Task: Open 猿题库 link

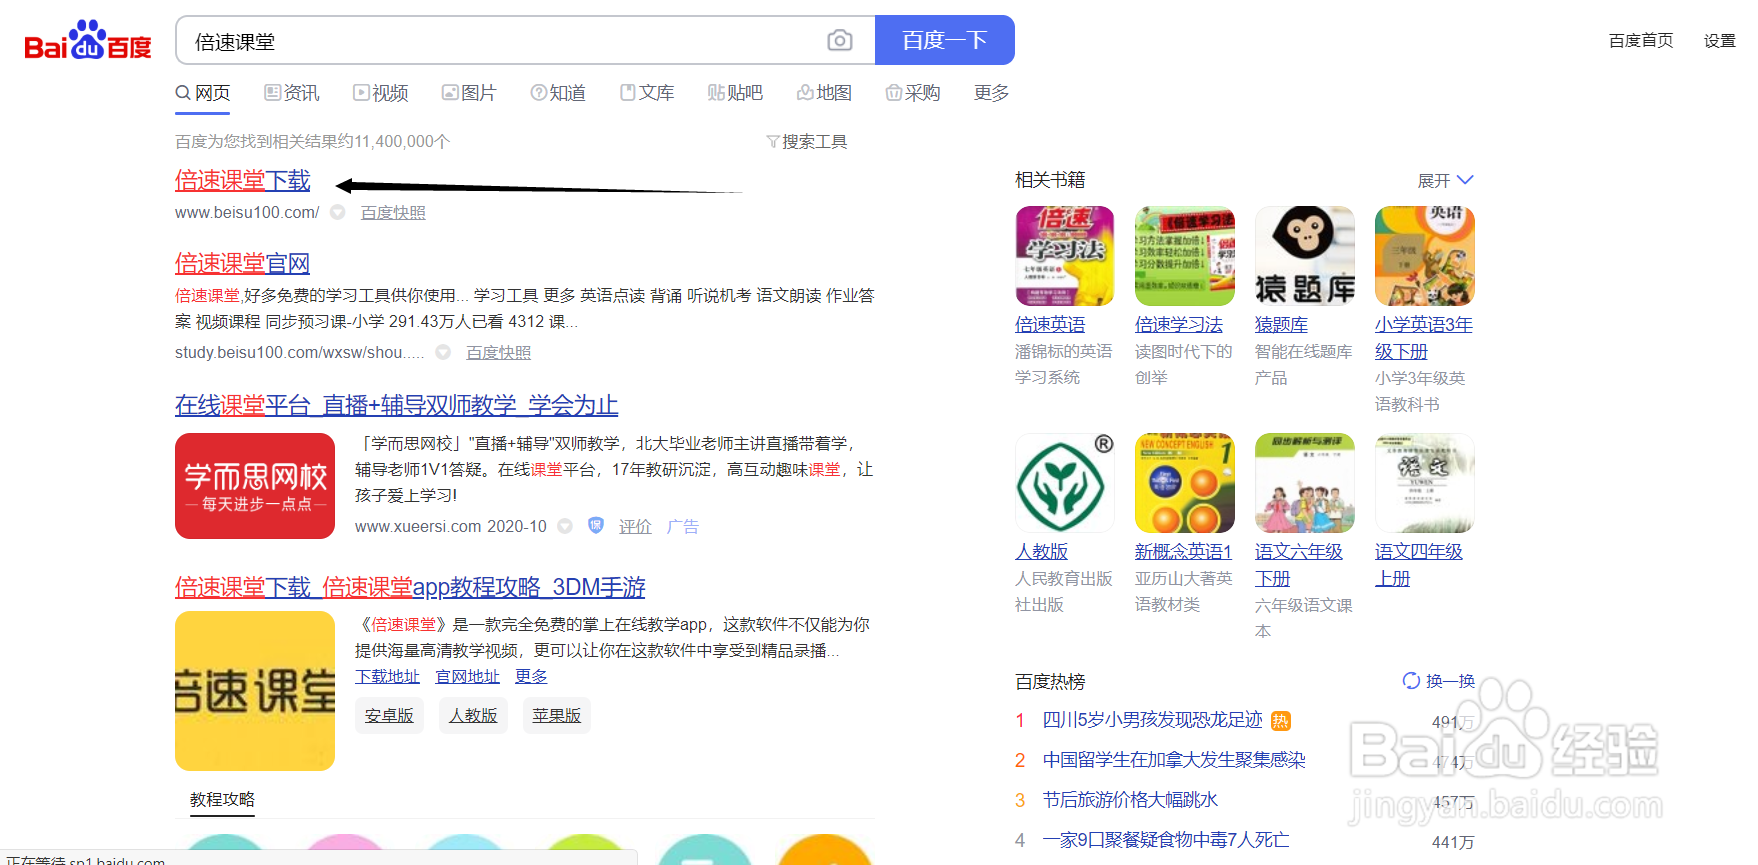Action: tap(1281, 325)
